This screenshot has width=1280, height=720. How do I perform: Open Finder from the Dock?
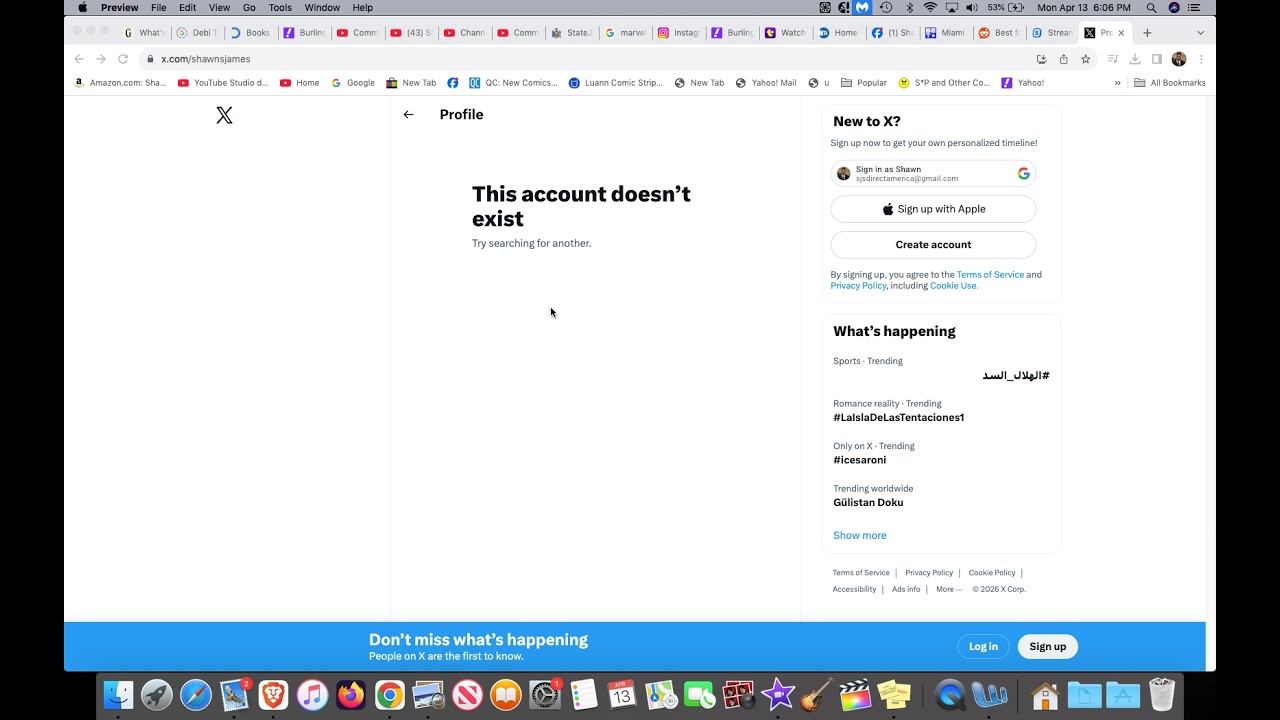[118, 694]
